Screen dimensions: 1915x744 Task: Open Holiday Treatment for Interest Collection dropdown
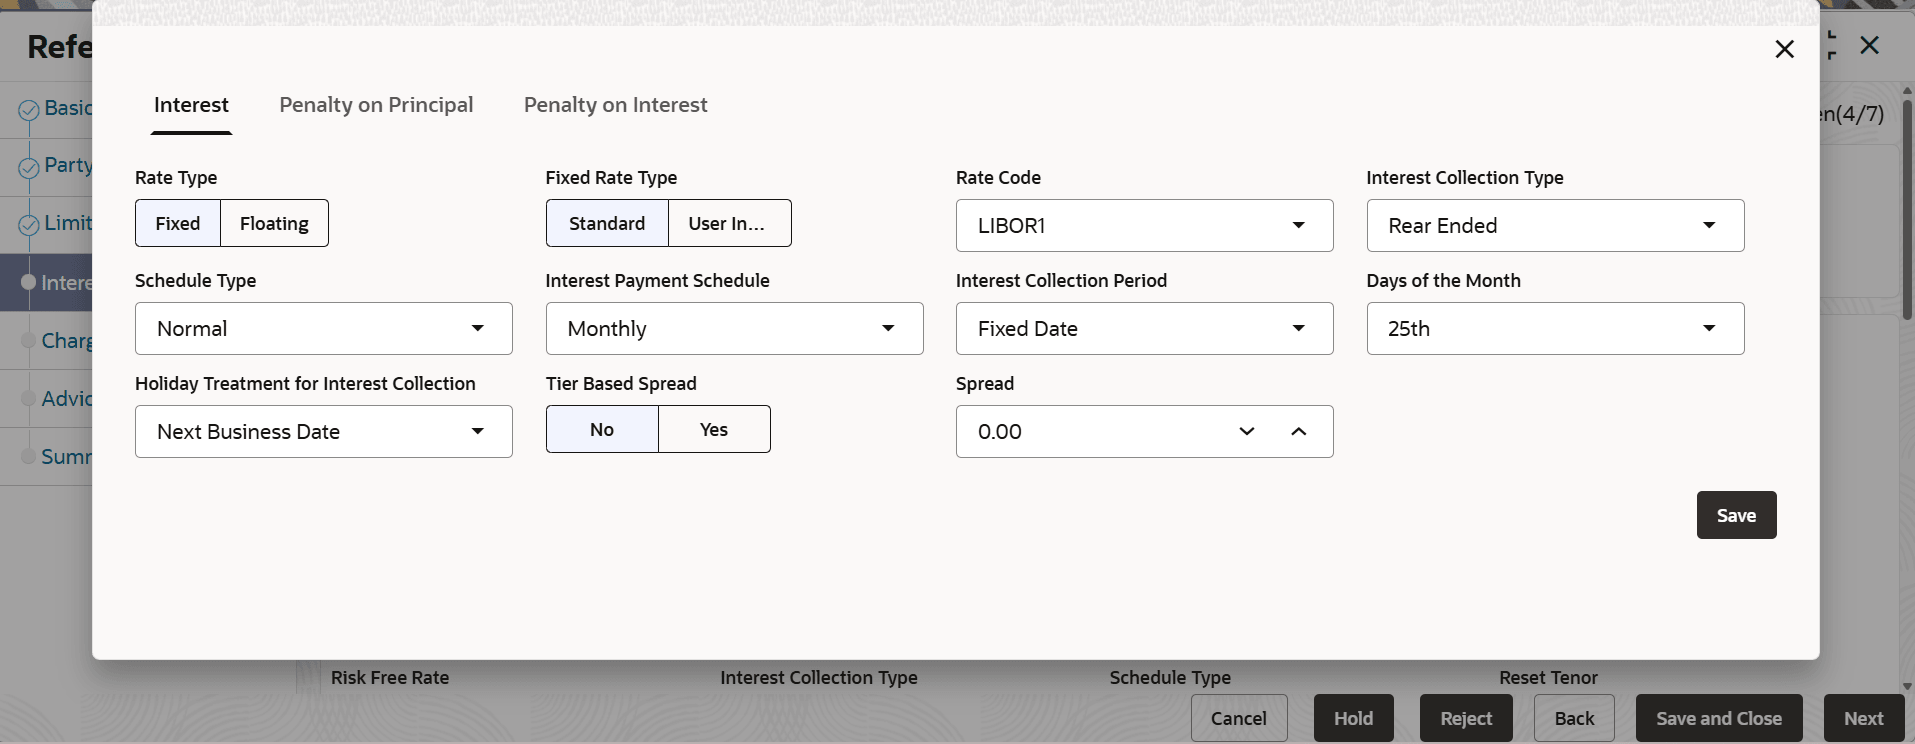324,432
